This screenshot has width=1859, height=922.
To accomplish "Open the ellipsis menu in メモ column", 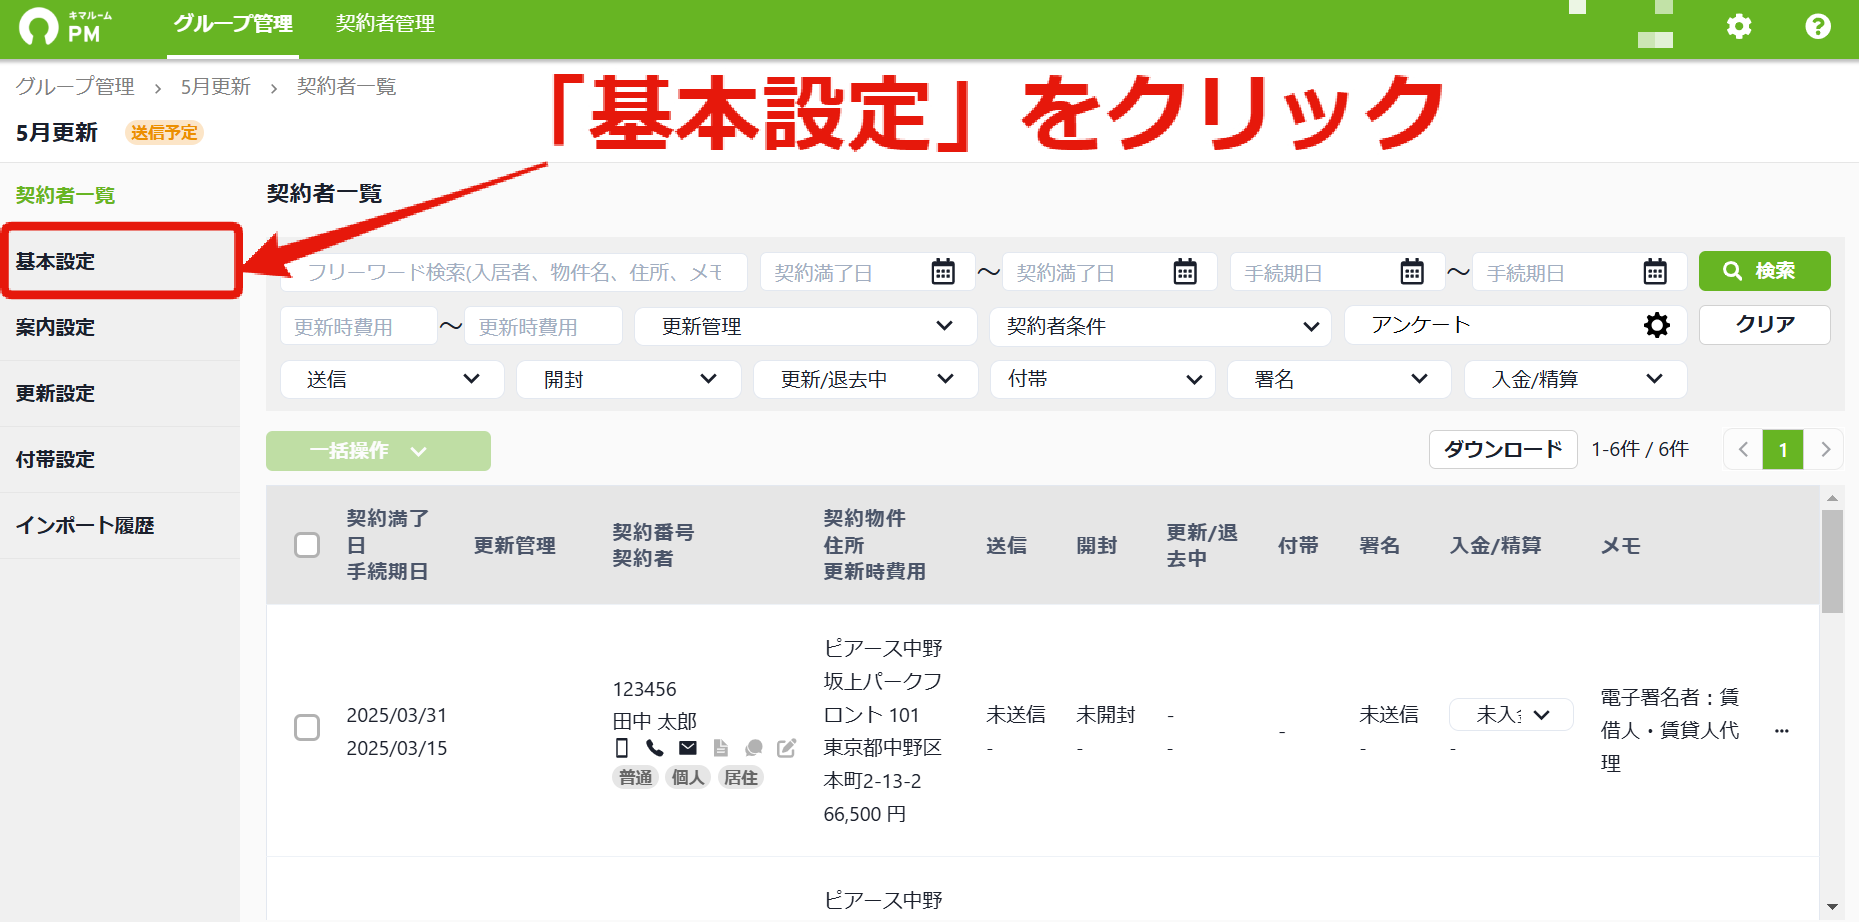I will (x=1781, y=731).
